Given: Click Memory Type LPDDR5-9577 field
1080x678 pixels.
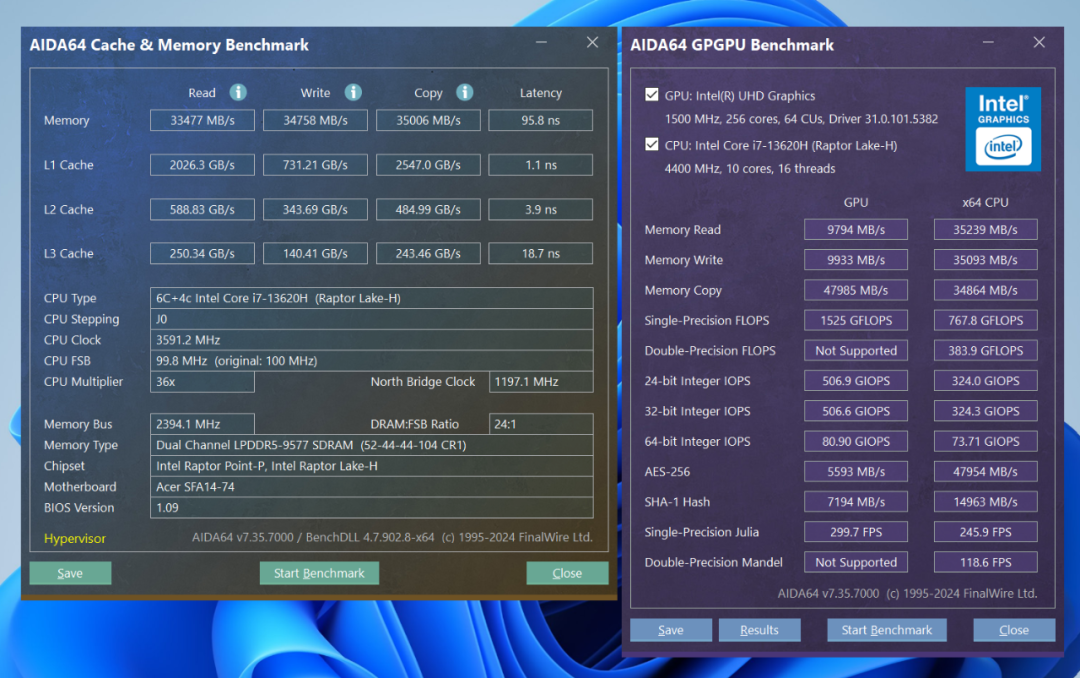Looking at the screenshot, I should click(x=372, y=445).
